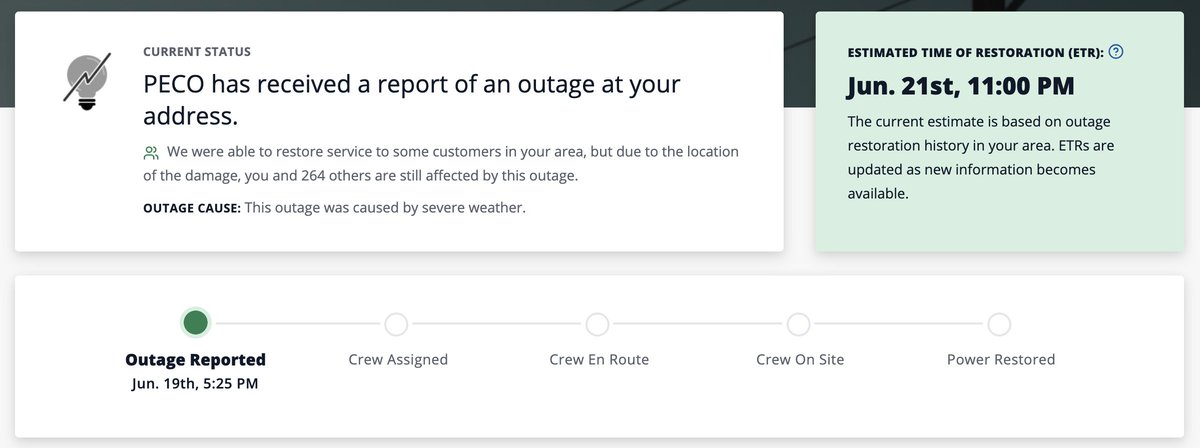Viewport: 1200px width, 448px height.
Task: Click the 'PECO has received a report' headline
Action: click(412, 99)
